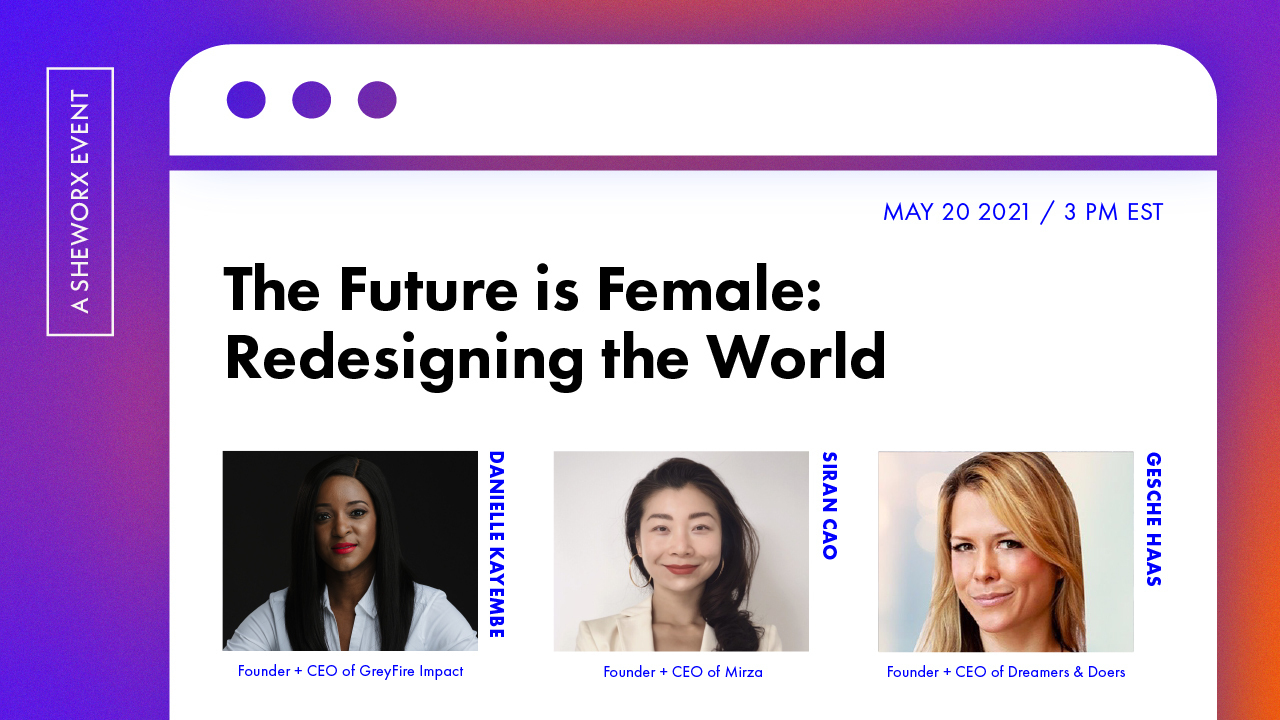Click the vertical DANIELLE KAYEMBE name label
Viewport: 1280px width, 720px height.
[x=496, y=544]
